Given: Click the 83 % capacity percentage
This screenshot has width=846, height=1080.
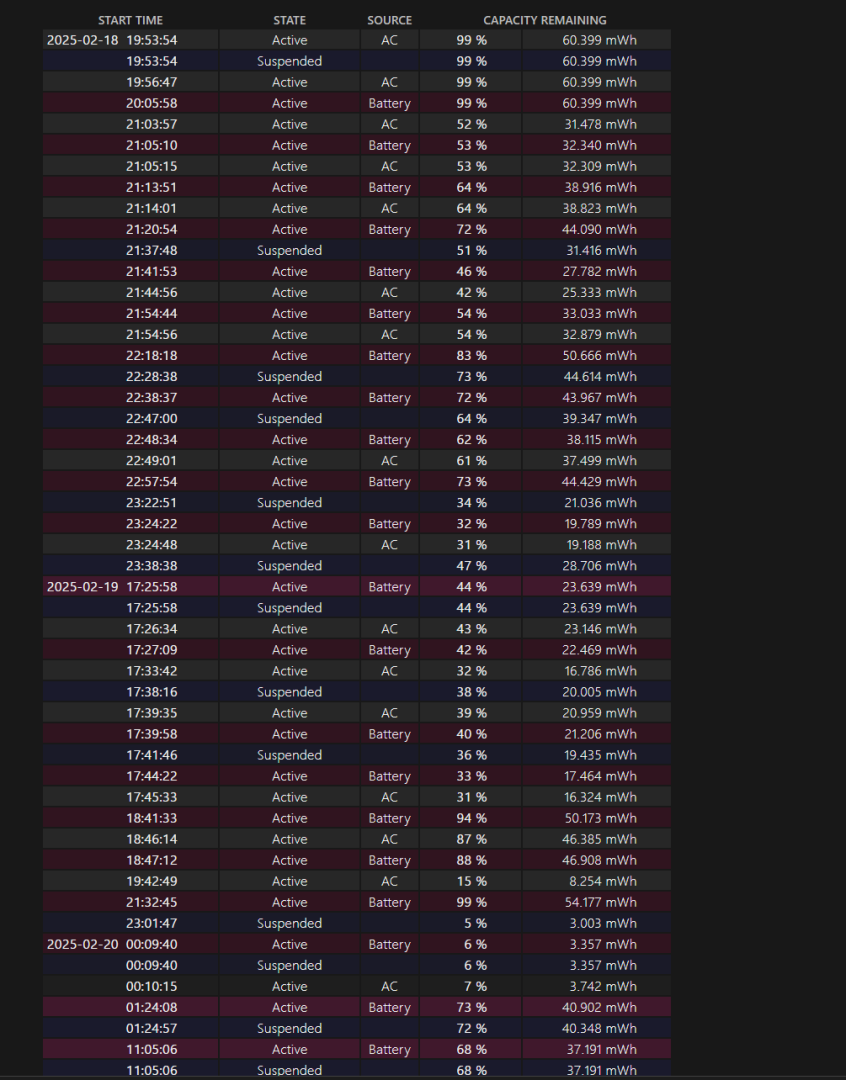Looking at the screenshot, I should tap(471, 355).
